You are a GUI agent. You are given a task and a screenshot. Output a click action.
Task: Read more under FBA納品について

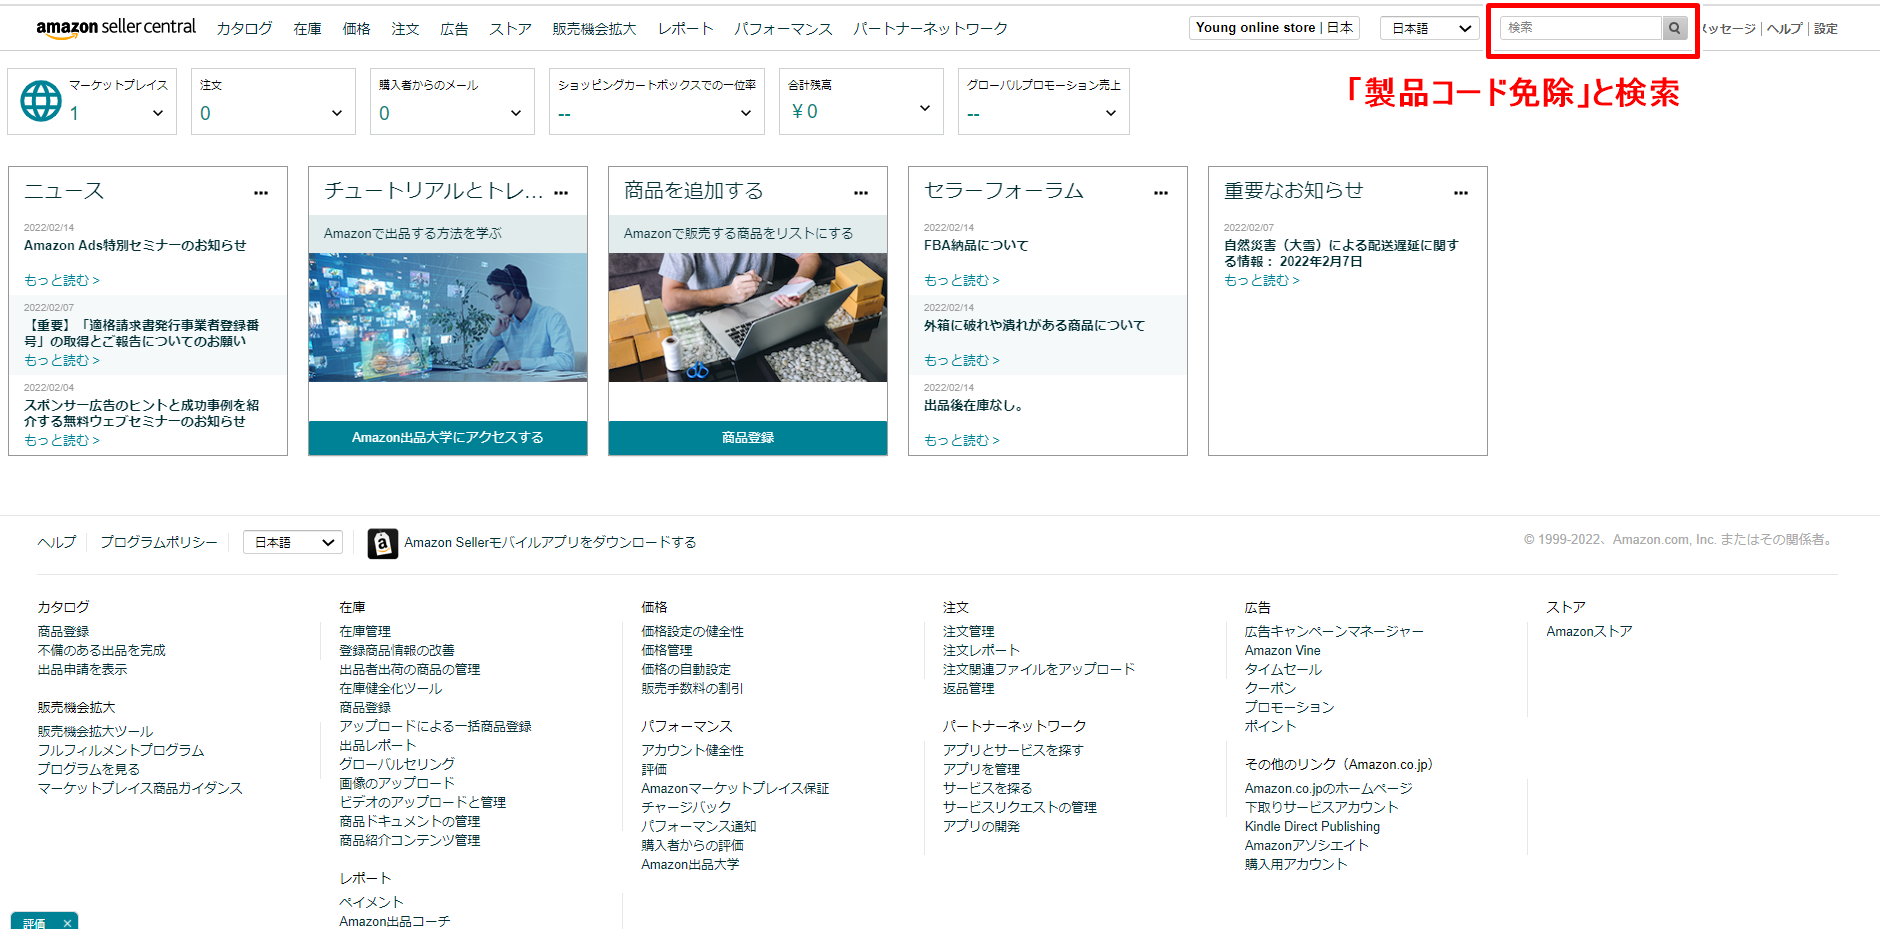(962, 281)
